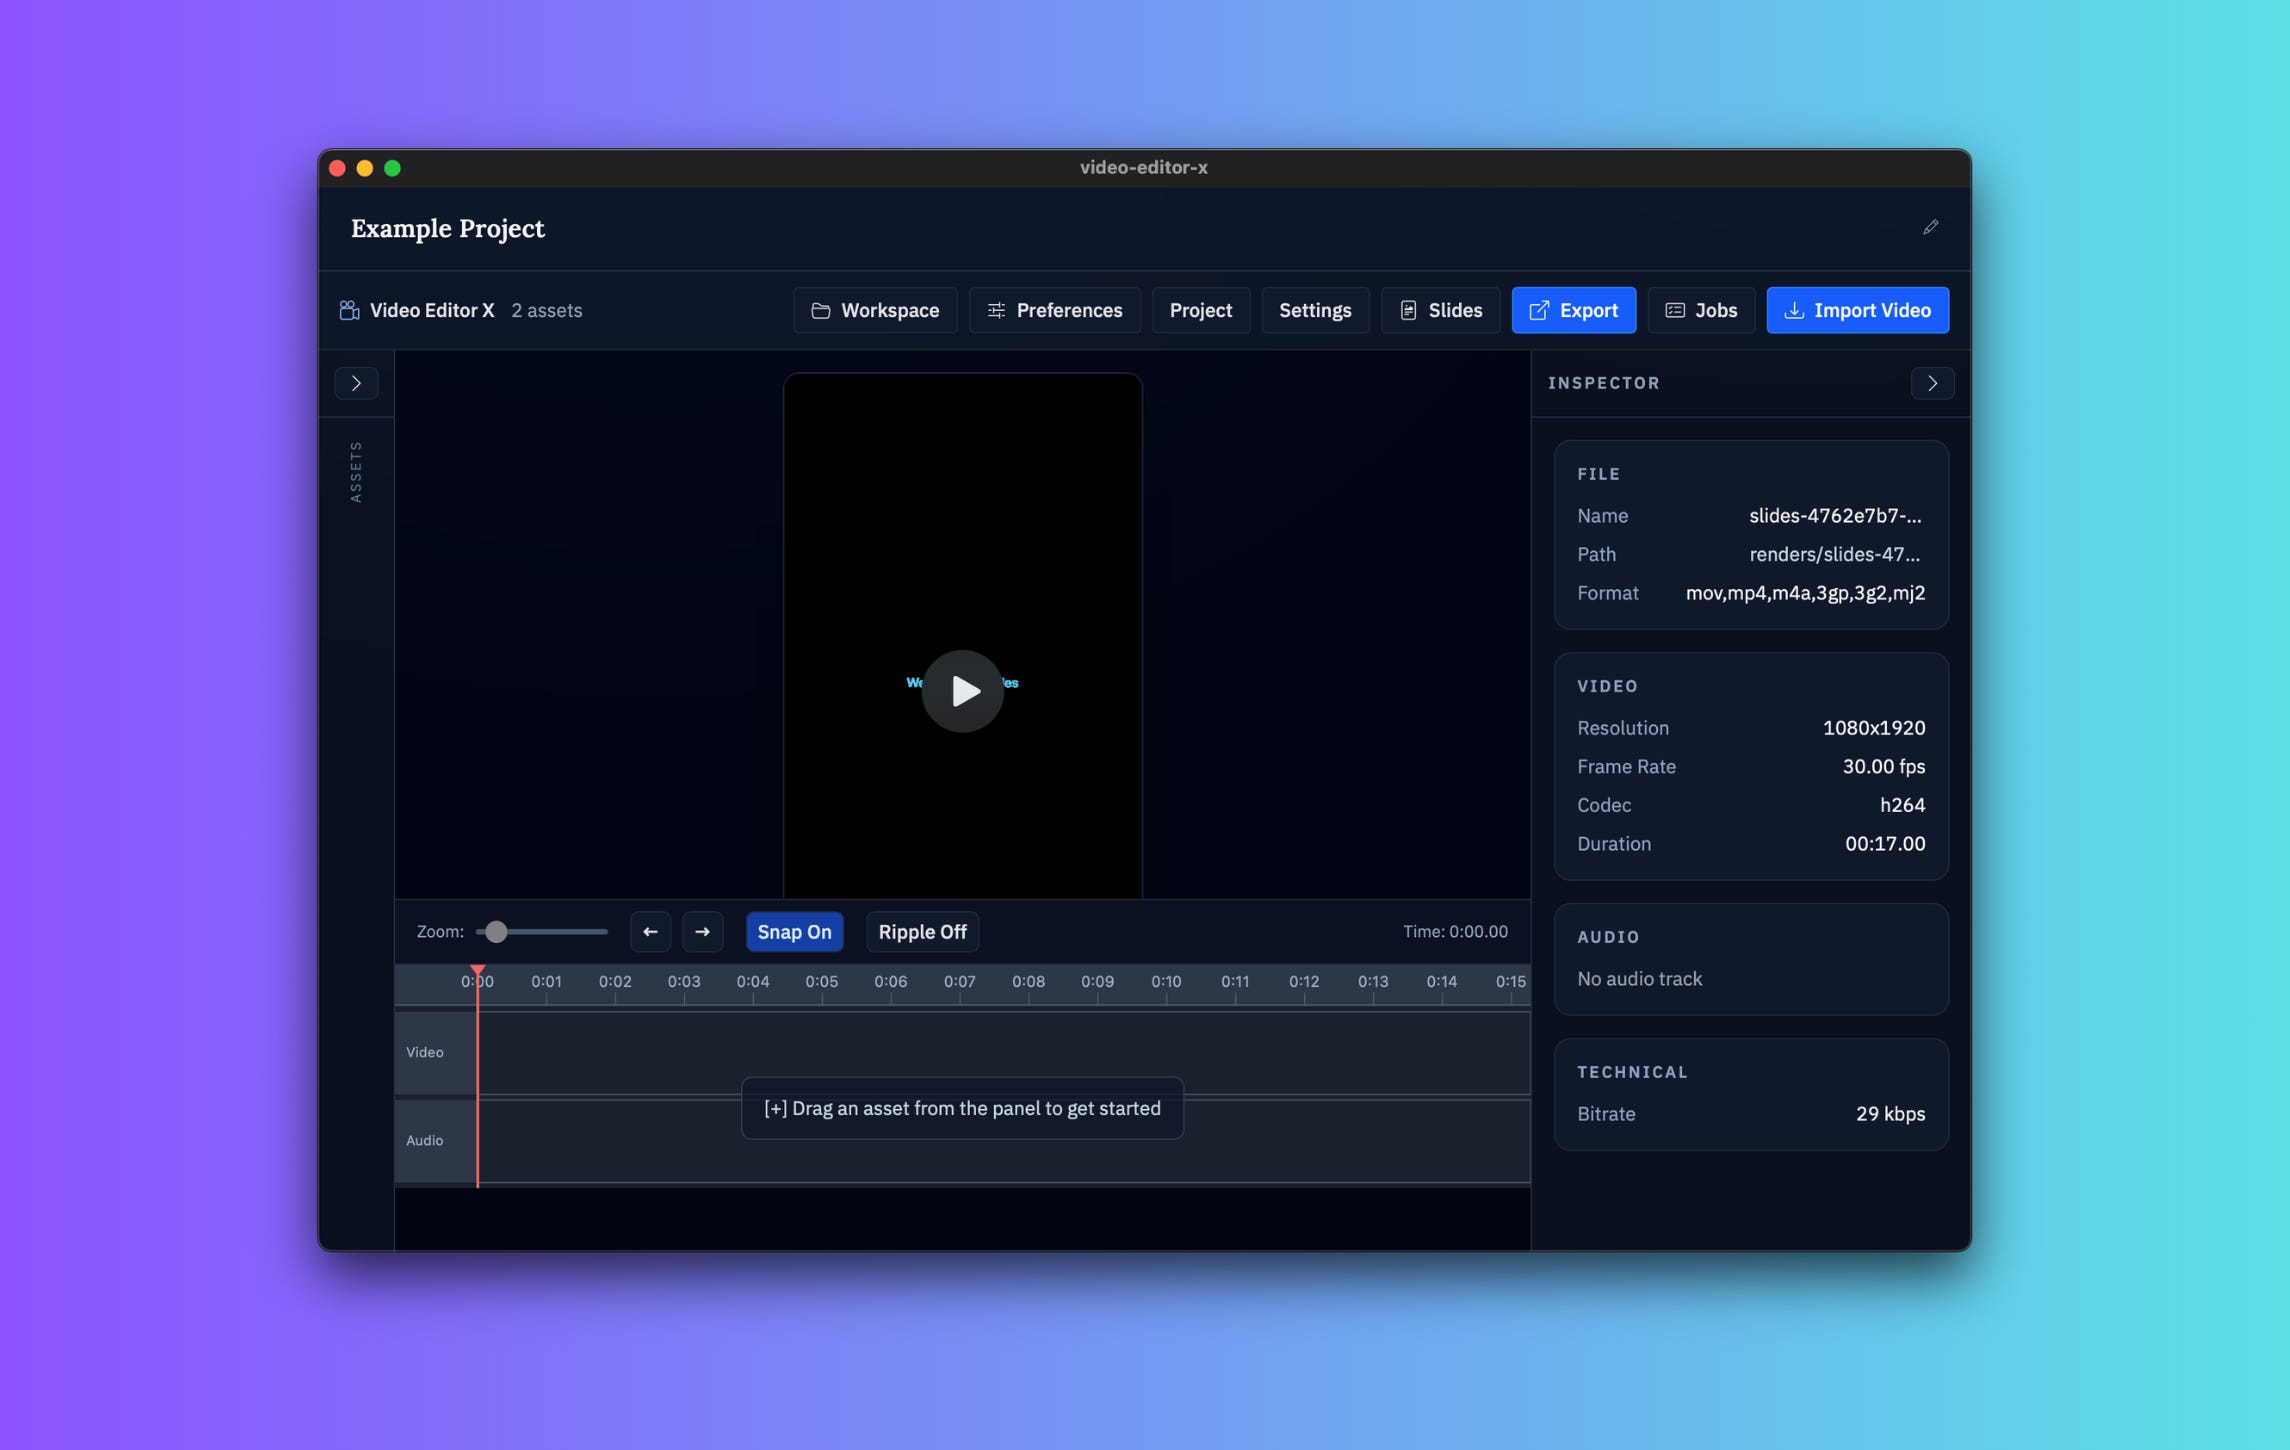
Task: Click the 0:08 mark on timeline ruler
Action: coord(1028,982)
